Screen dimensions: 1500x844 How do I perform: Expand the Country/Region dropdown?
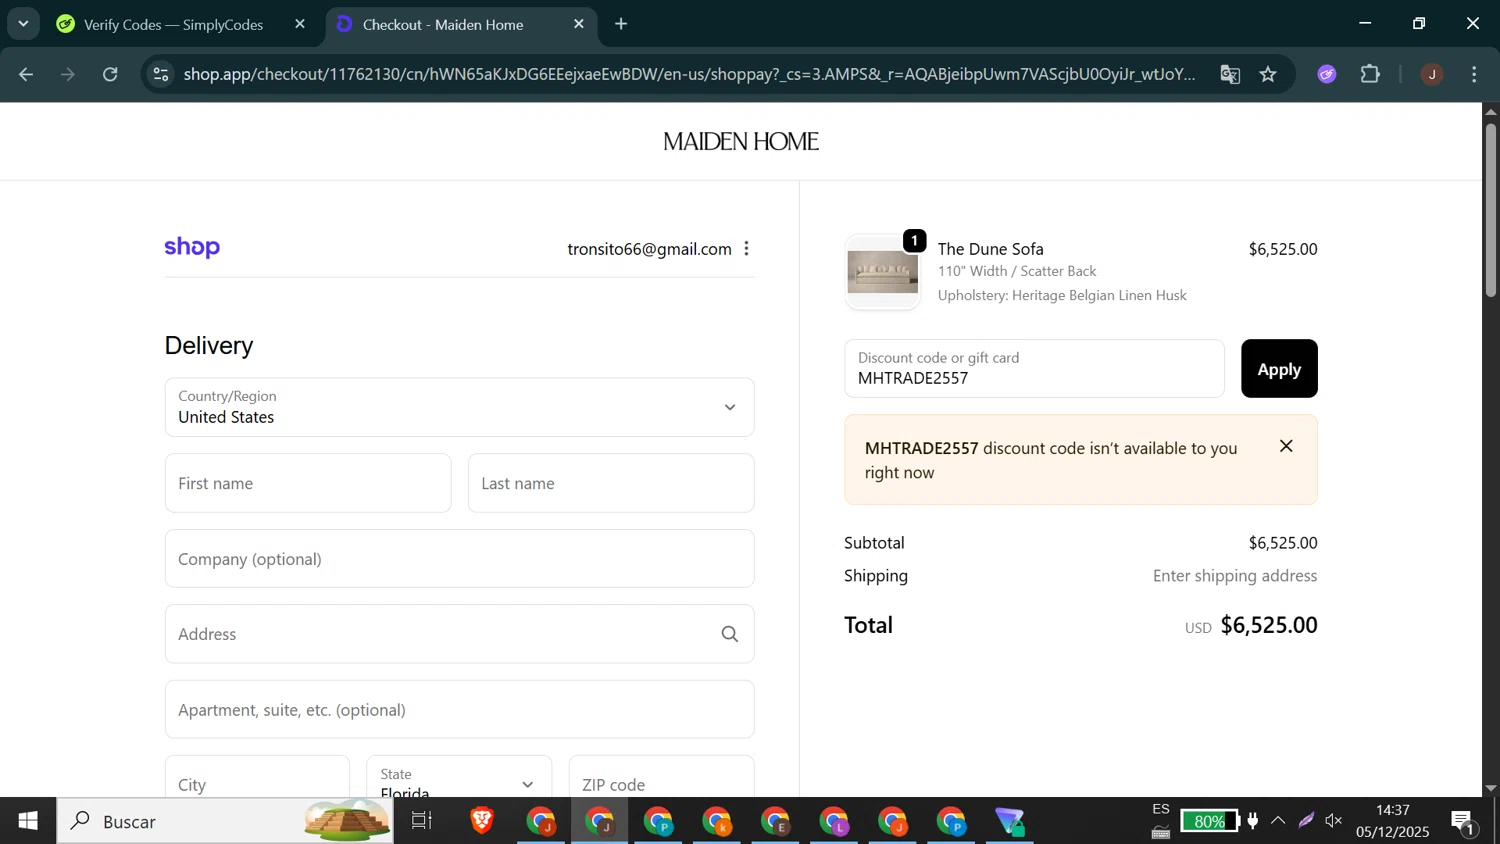(459, 407)
